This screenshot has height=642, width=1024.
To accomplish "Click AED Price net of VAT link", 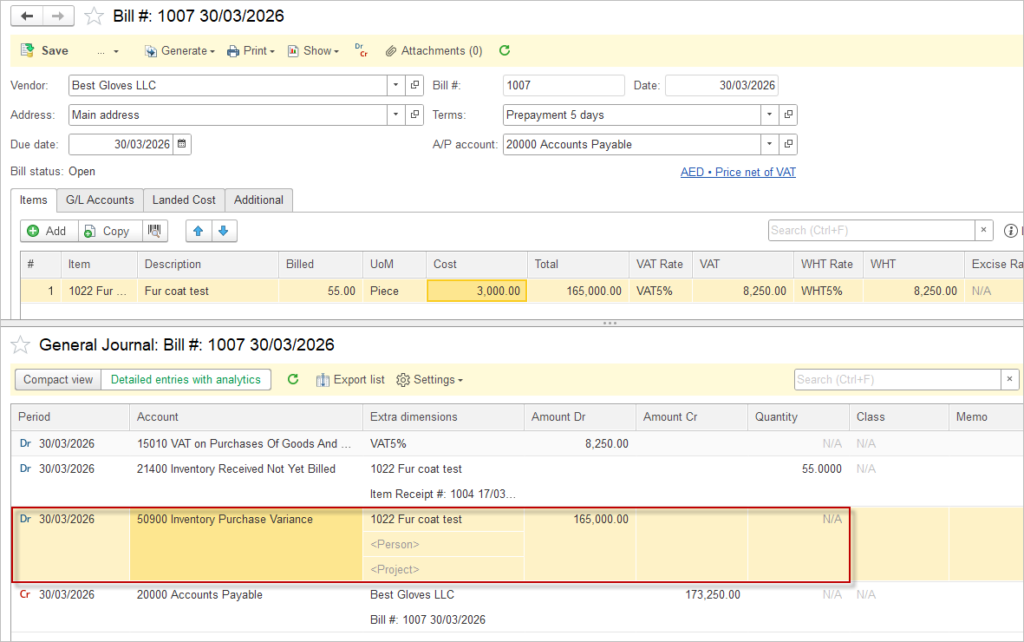I will [738, 172].
